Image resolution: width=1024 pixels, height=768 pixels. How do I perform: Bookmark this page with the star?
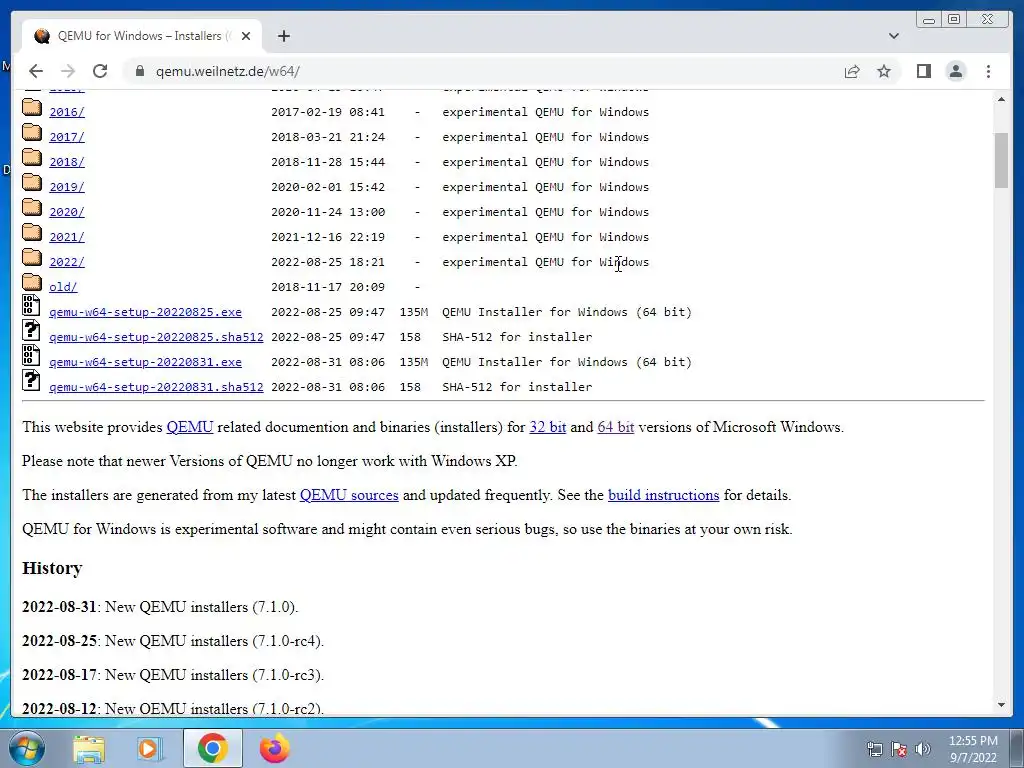click(884, 71)
